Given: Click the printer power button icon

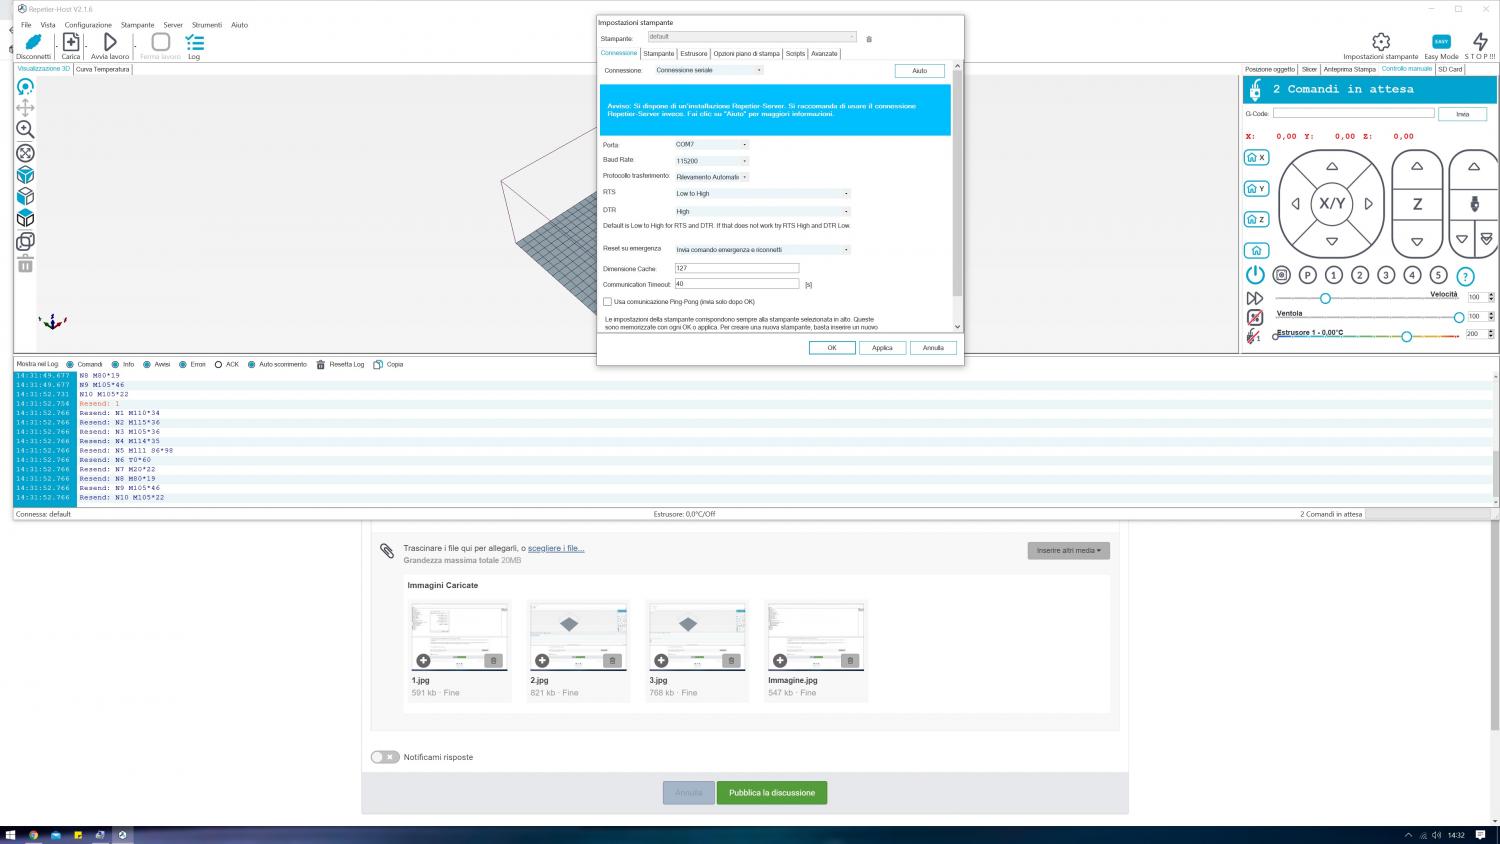Looking at the screenshot, I should click(x=1255, y=275).
